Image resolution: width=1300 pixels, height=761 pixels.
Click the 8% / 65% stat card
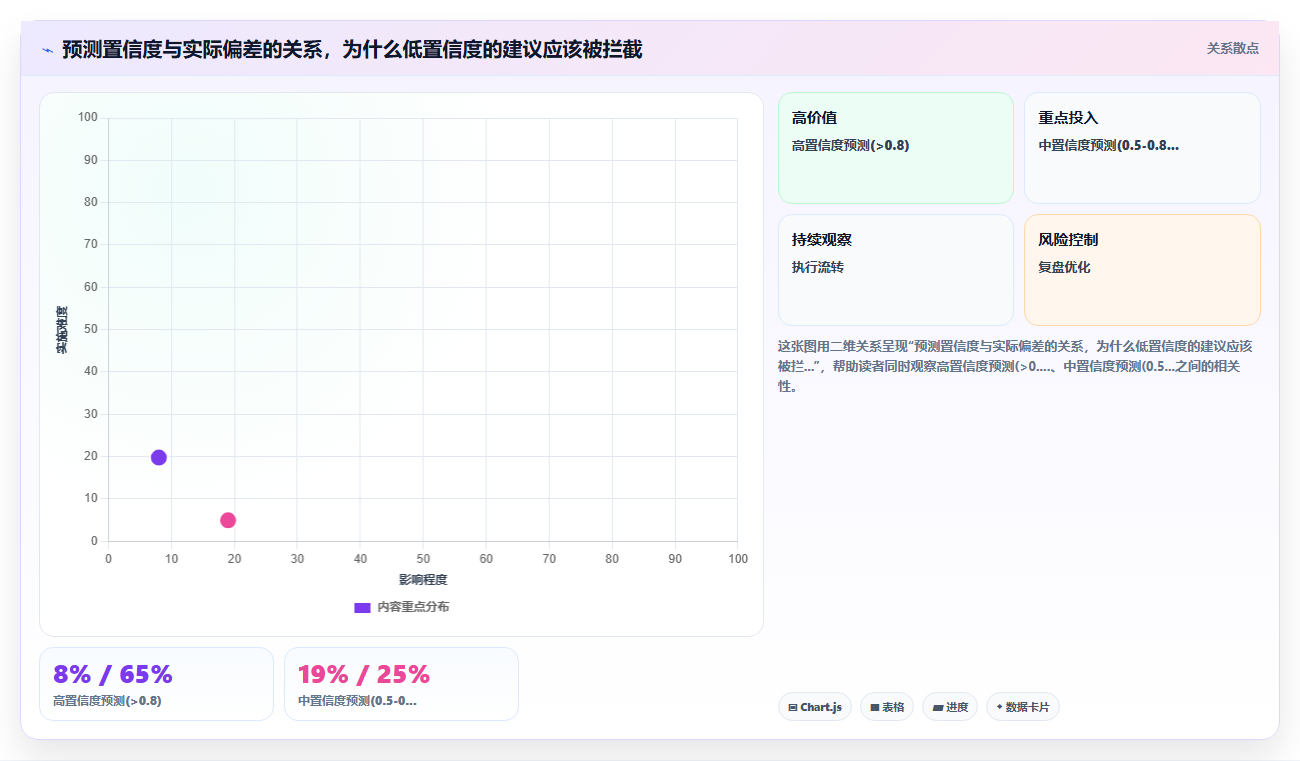[x=156, y=684]
